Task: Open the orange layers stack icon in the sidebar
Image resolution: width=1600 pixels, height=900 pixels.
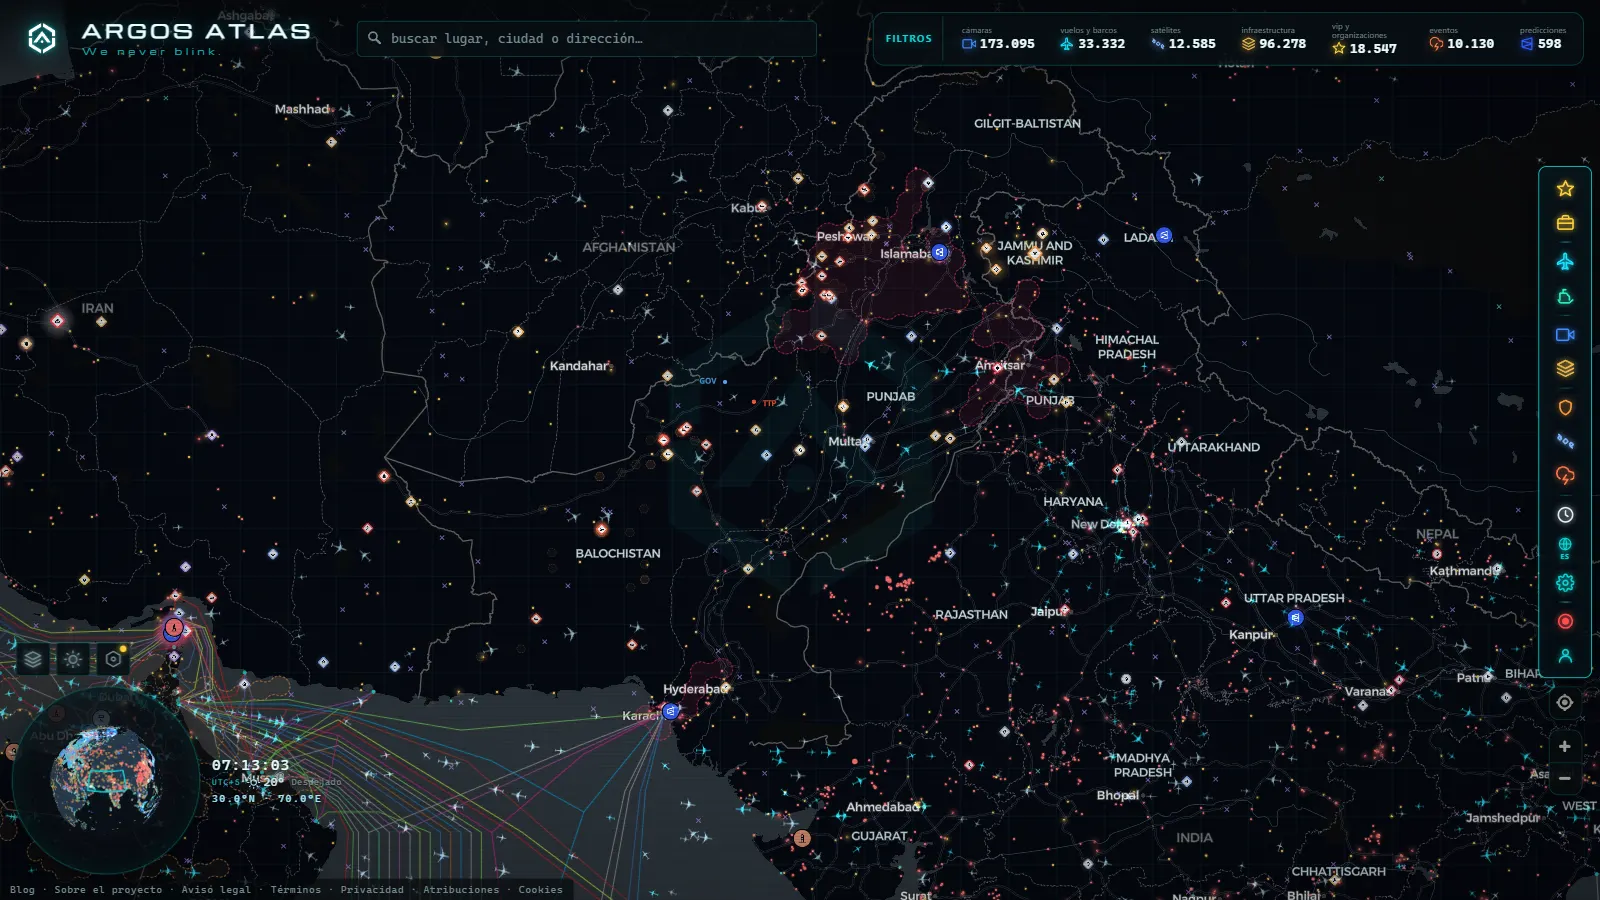Action: 1565,369
